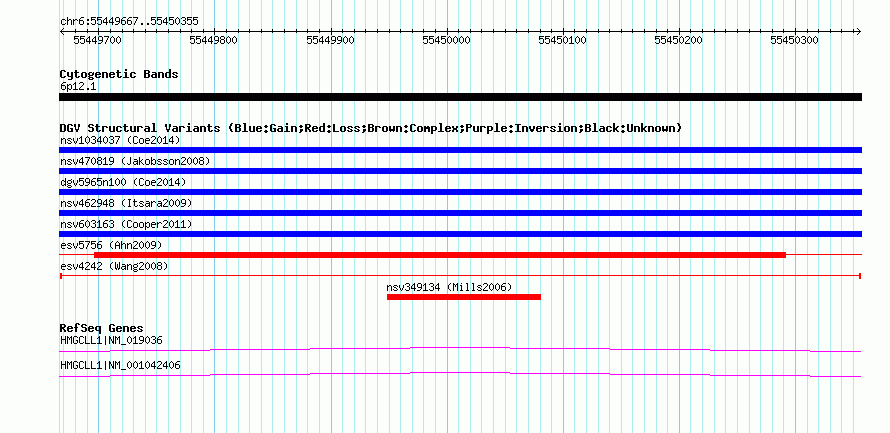Open the nsv349134 (Mills2006) variant label
Screen dimensions: 890x433
[449, 287]
